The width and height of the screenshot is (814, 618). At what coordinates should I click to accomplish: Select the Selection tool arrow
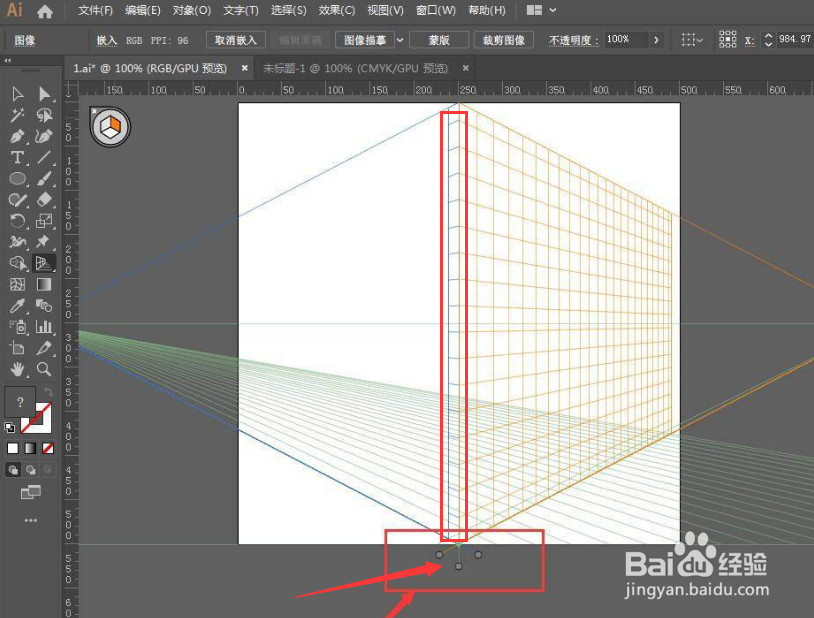pos(17,94)
